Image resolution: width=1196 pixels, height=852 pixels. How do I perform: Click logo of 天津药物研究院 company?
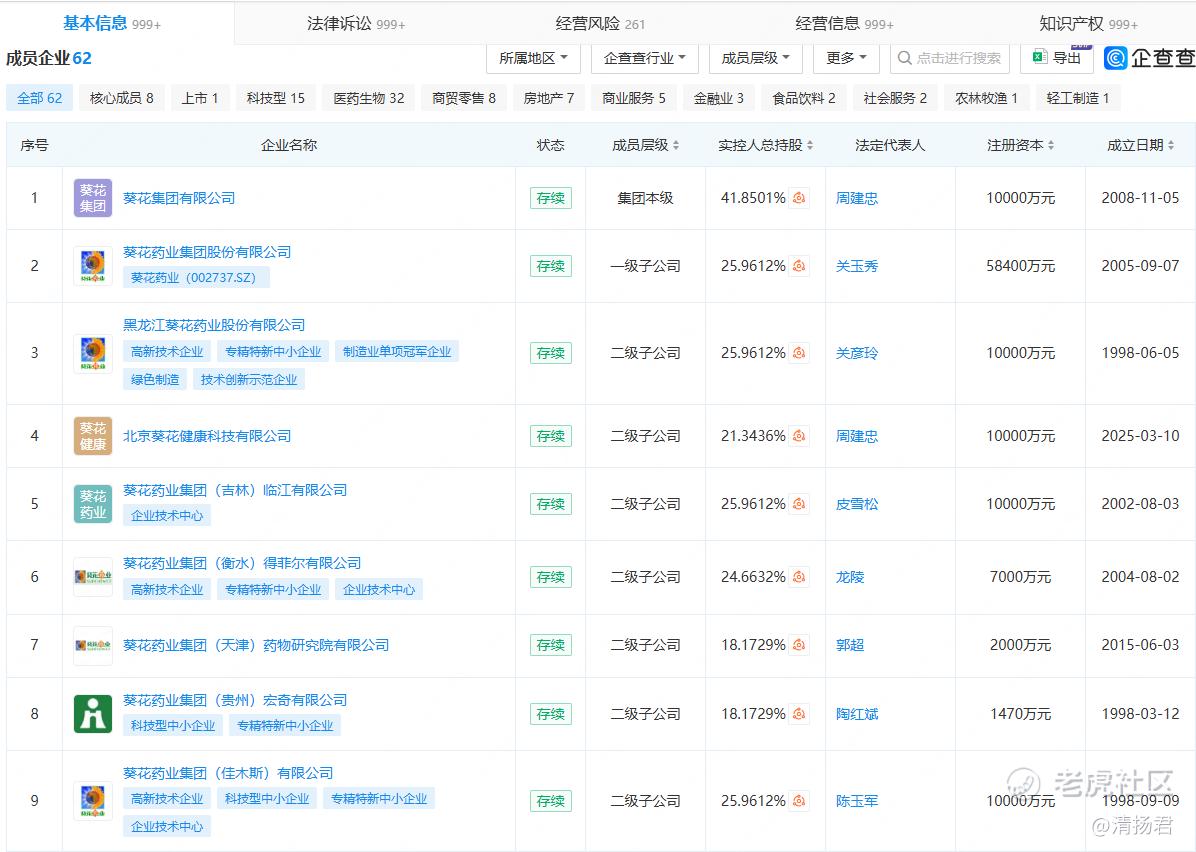(x=93, y=645)
